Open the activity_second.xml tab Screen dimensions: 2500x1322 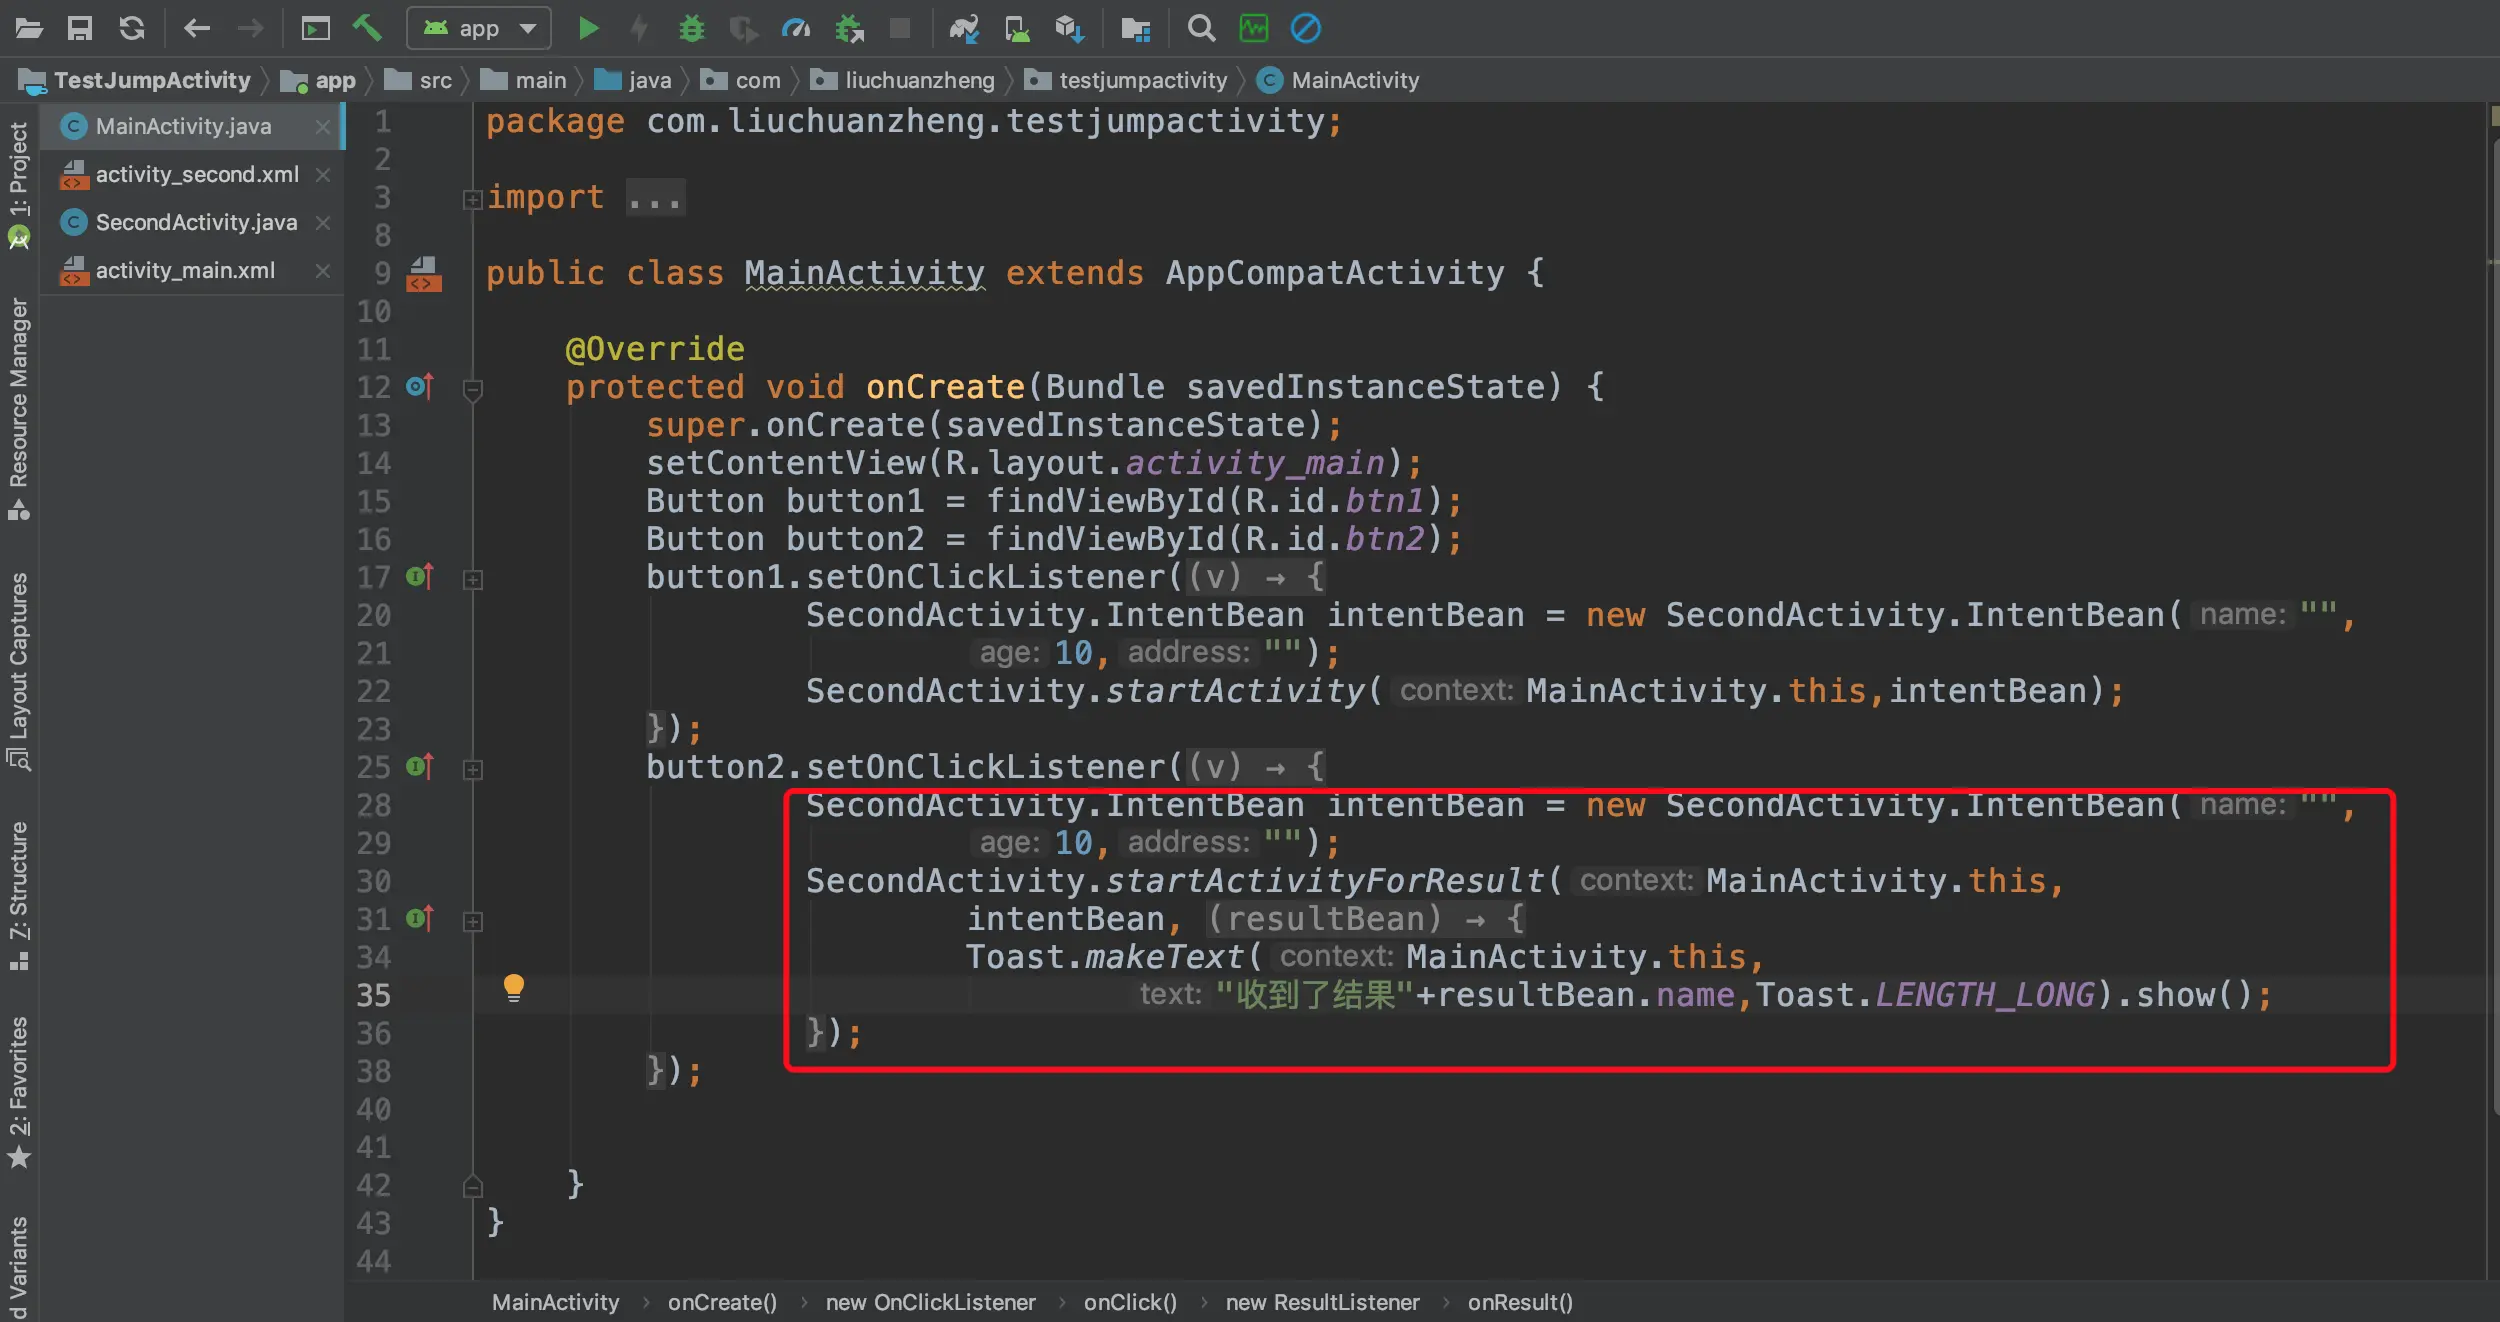pos(197,174)
